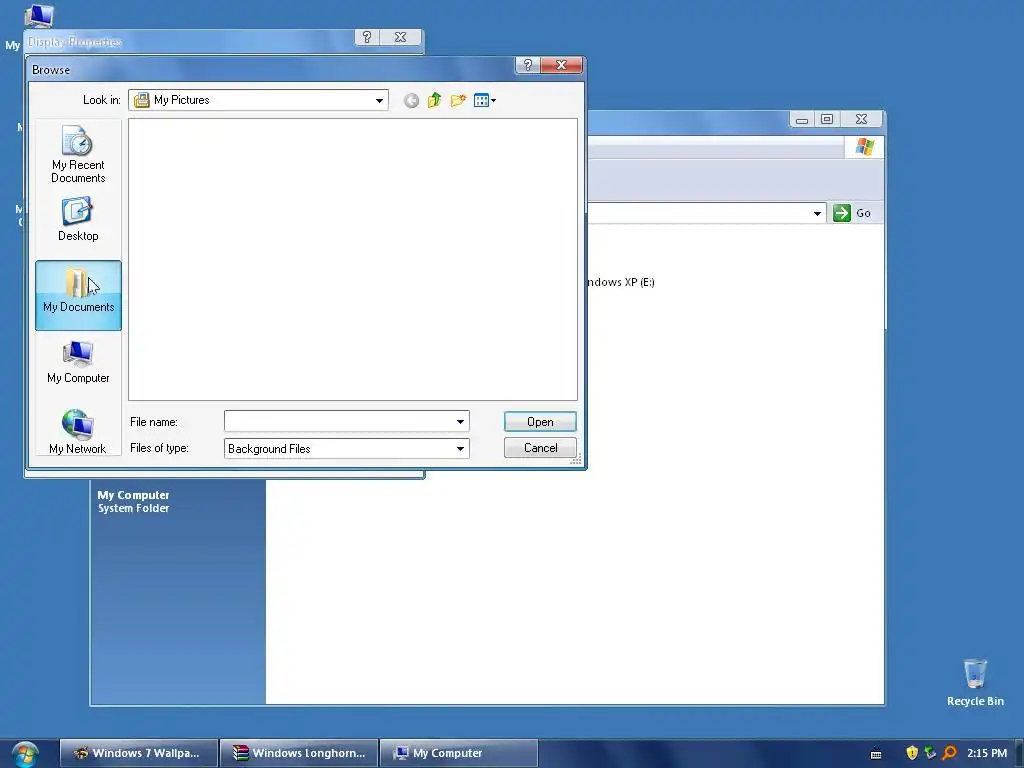Click the on-screen keyboard tray icon
Screen dimensions: 1024x768
coord(876,754)
